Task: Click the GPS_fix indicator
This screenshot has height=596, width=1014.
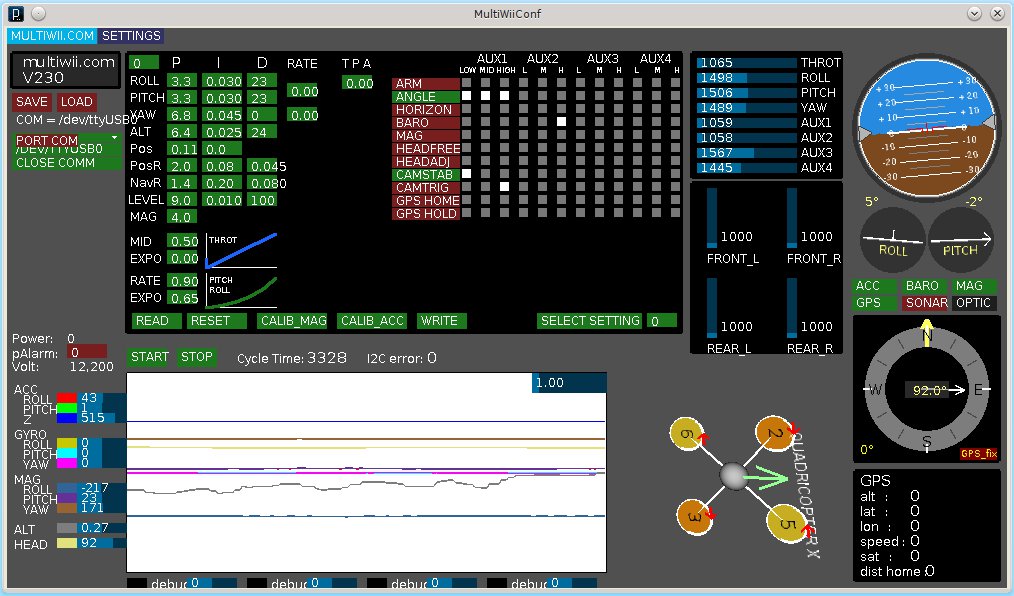Action: tap(978, 453)
